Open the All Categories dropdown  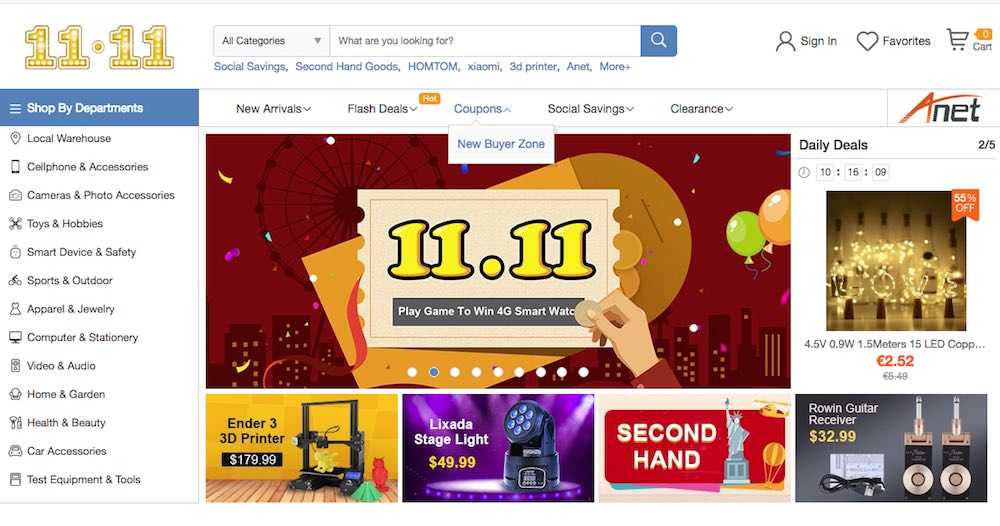pyautogui.click(x=272, y=41)
